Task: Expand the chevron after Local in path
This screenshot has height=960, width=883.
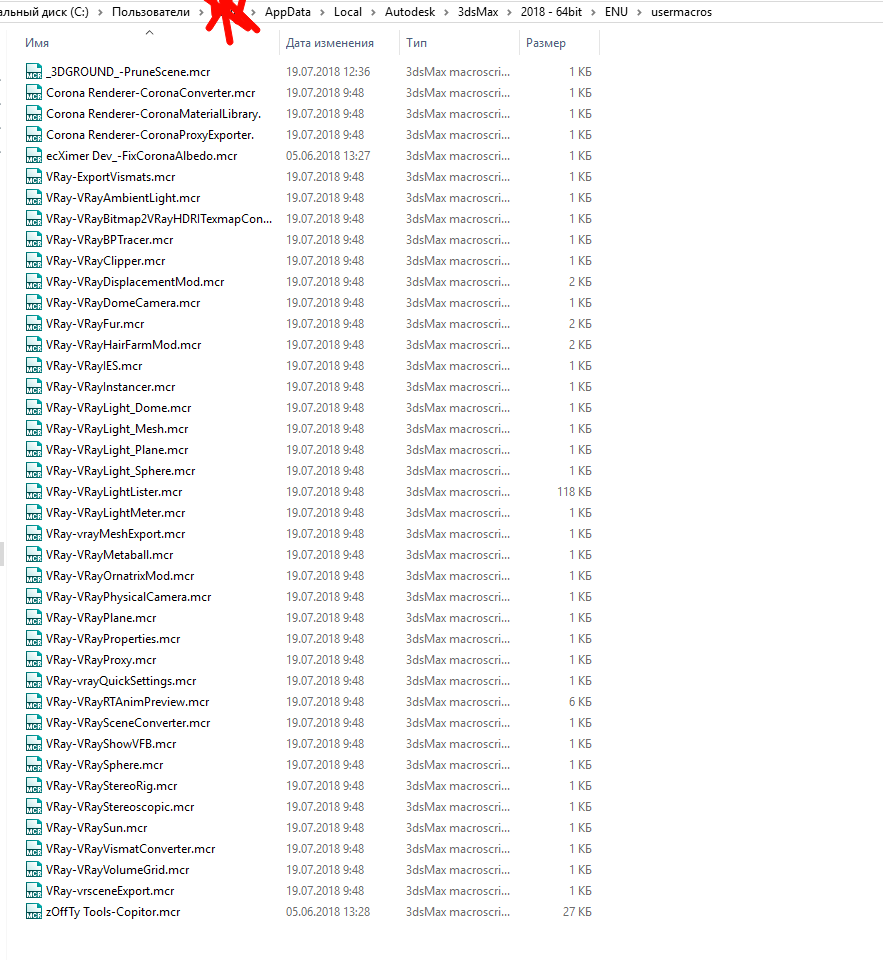Action: coord(374,12)
